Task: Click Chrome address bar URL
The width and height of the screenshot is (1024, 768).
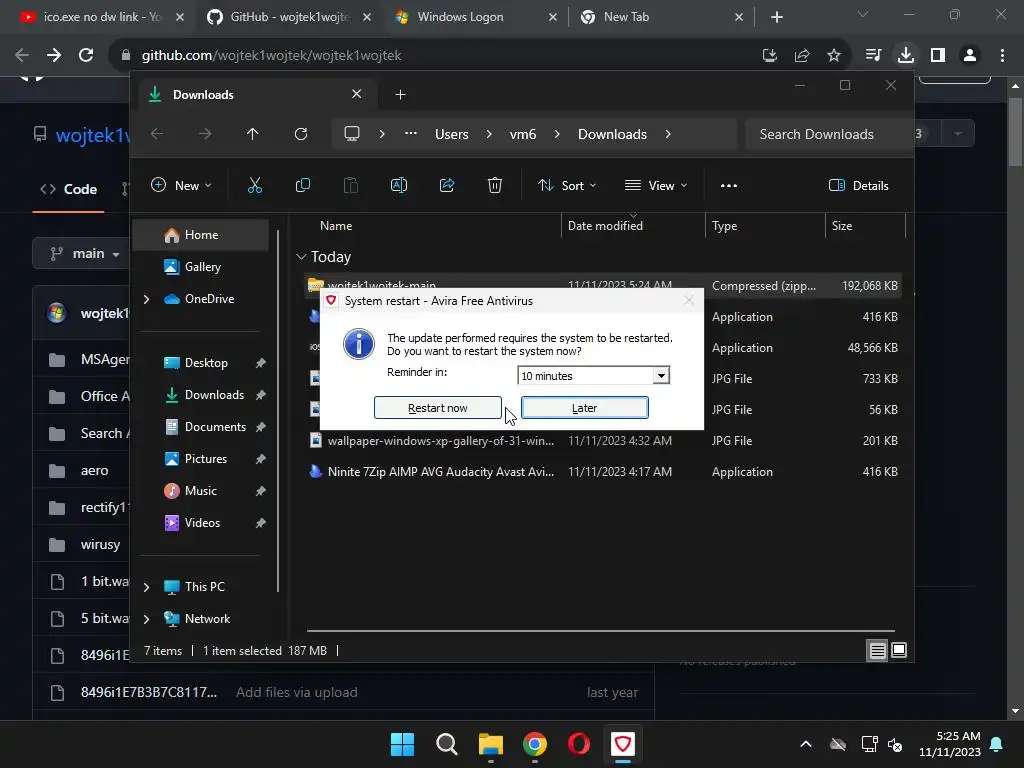Action: click(272, 56)
